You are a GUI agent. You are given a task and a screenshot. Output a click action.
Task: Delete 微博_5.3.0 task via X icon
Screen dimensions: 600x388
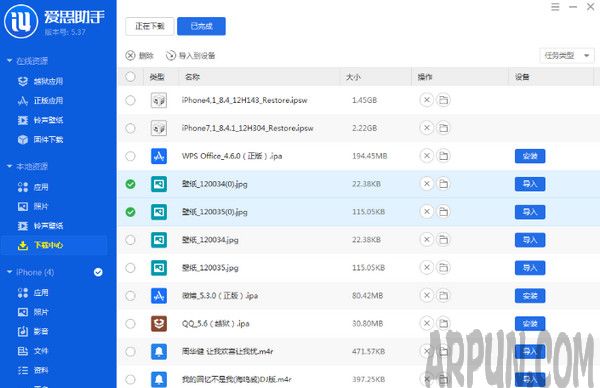pyautogui.click(x=427, y=295)
